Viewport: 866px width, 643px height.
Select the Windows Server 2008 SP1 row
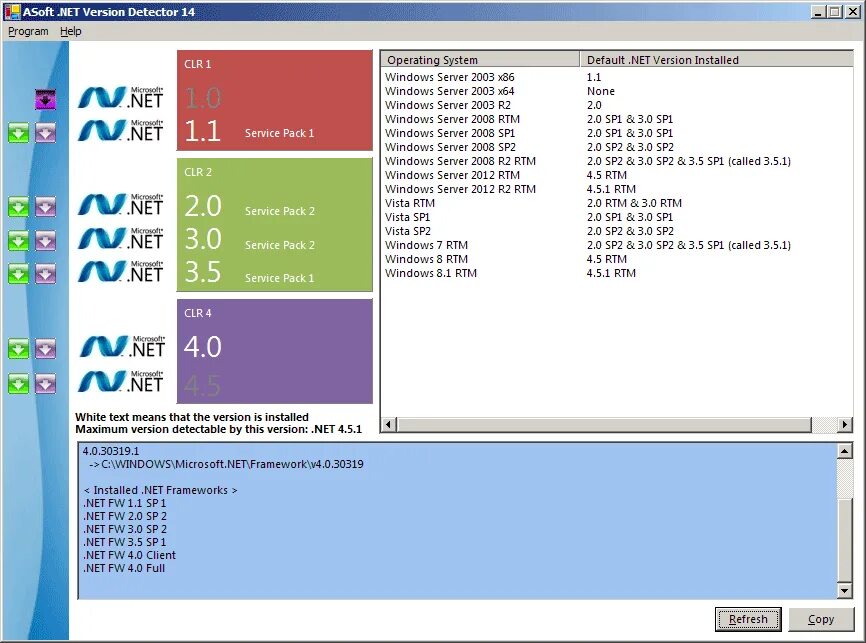[x=616, y=133]
